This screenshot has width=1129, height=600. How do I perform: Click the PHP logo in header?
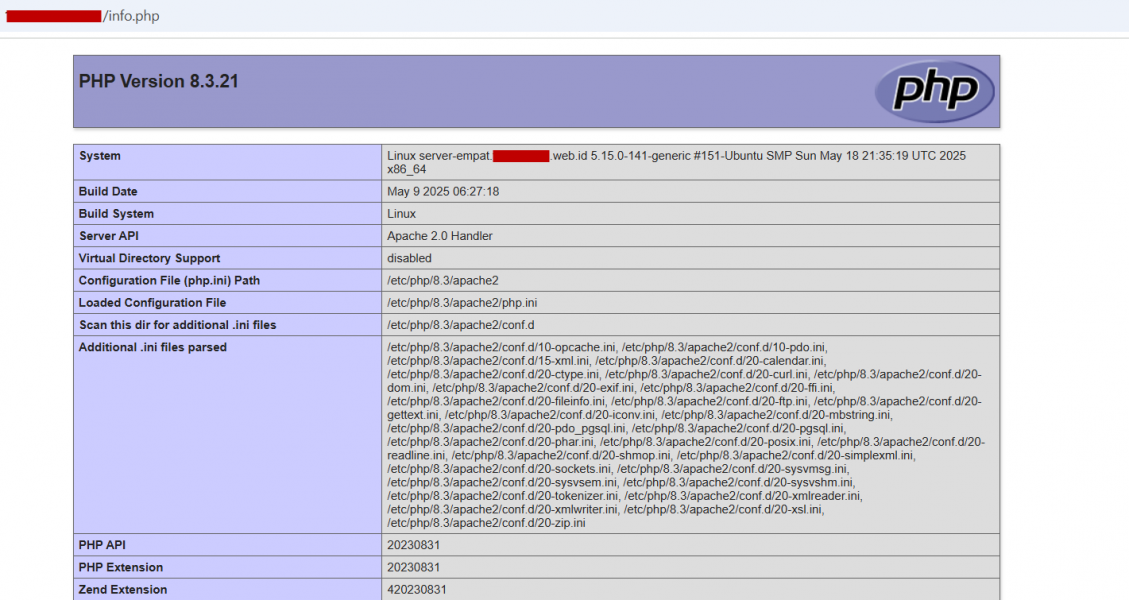935,91
